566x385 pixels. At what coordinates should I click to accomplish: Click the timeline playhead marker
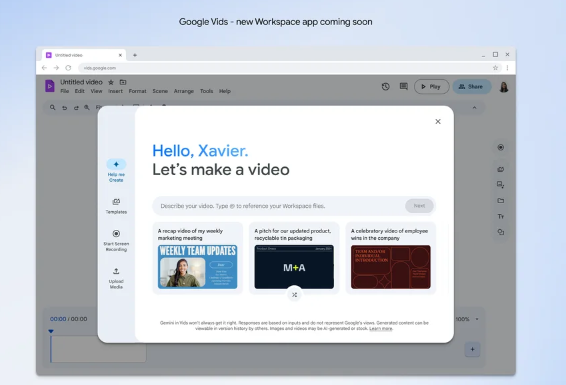pyautogui.click(x=51, y=331)
